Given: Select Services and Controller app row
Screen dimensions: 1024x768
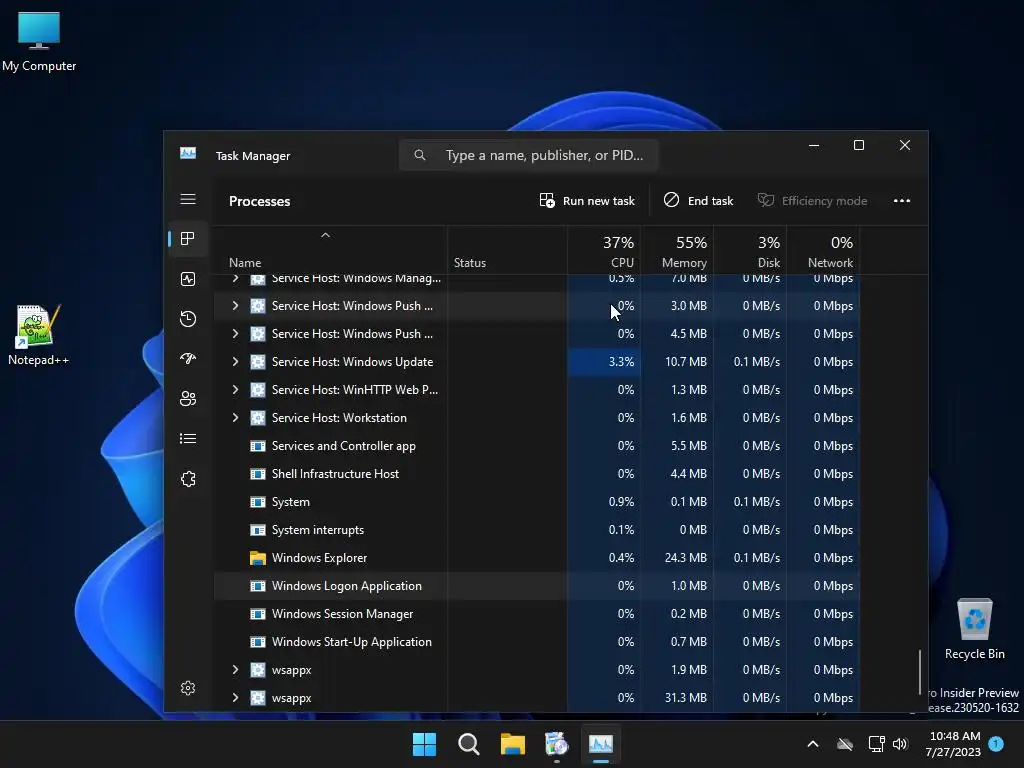Looking at the screenshot, I should pos(536,446).
